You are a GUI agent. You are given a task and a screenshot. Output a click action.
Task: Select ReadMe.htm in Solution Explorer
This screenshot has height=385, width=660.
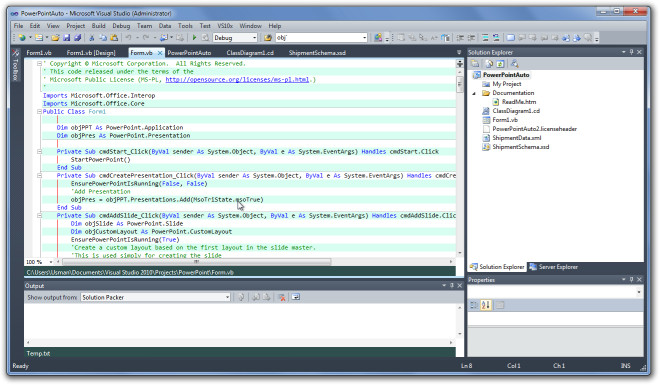click(519, 102)
